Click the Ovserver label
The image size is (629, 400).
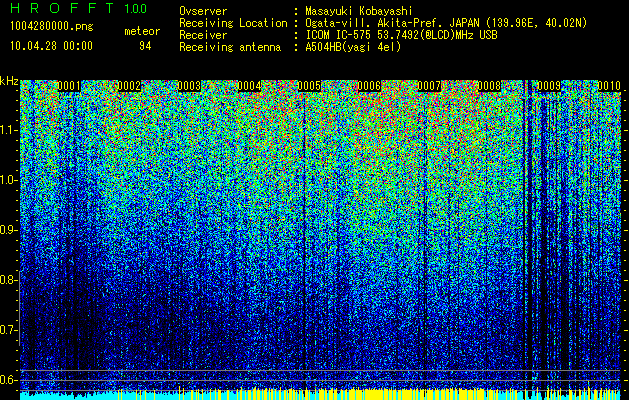[x=203, y=11]
